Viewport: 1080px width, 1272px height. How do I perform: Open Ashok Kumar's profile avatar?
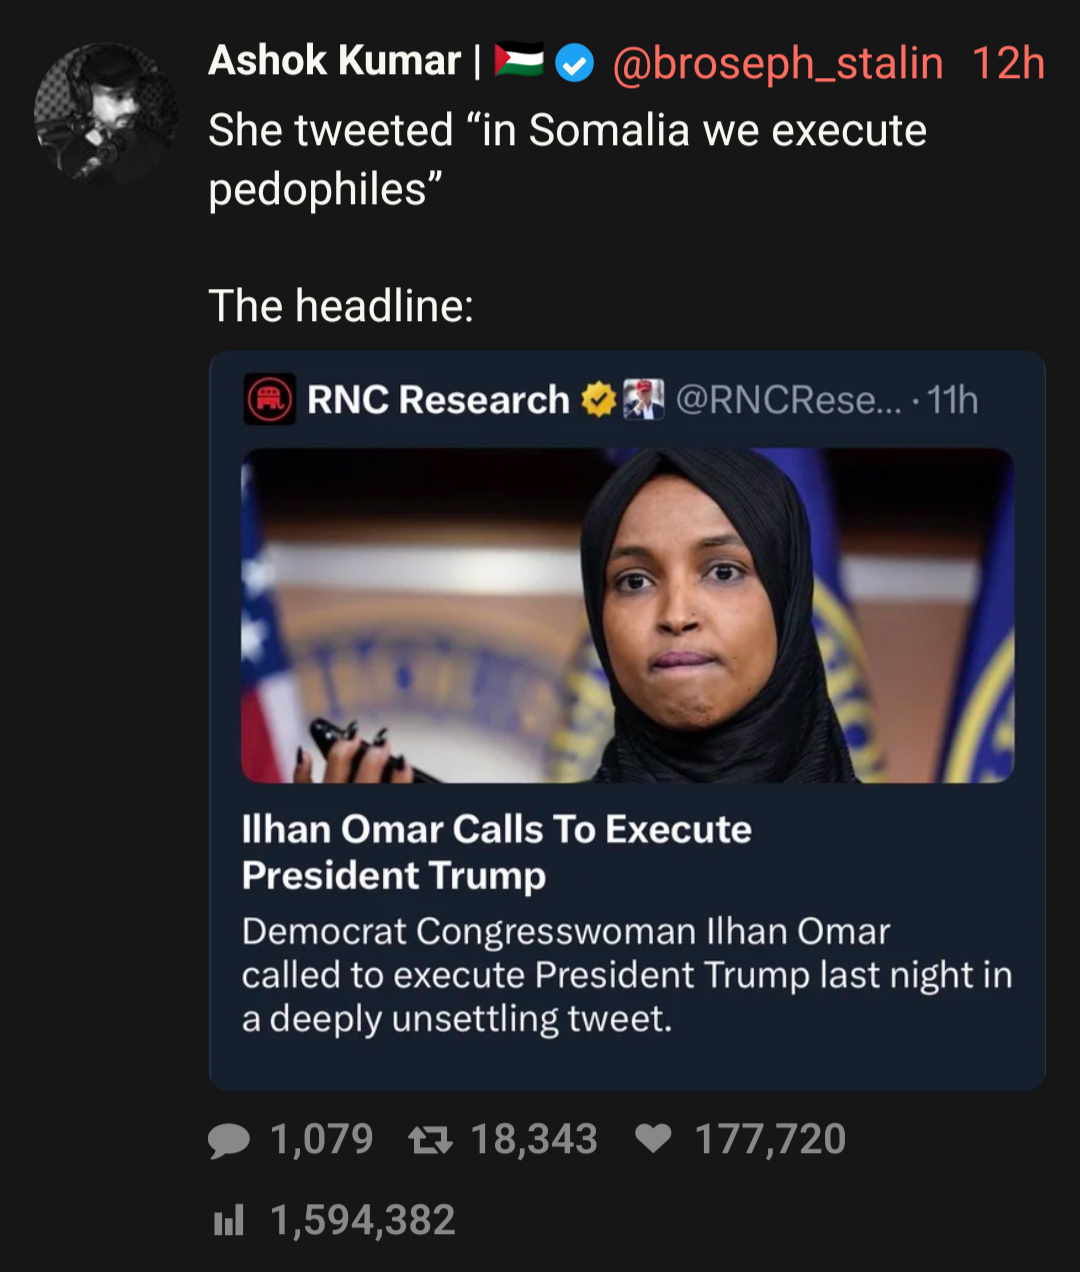click(x=105, y=113)
